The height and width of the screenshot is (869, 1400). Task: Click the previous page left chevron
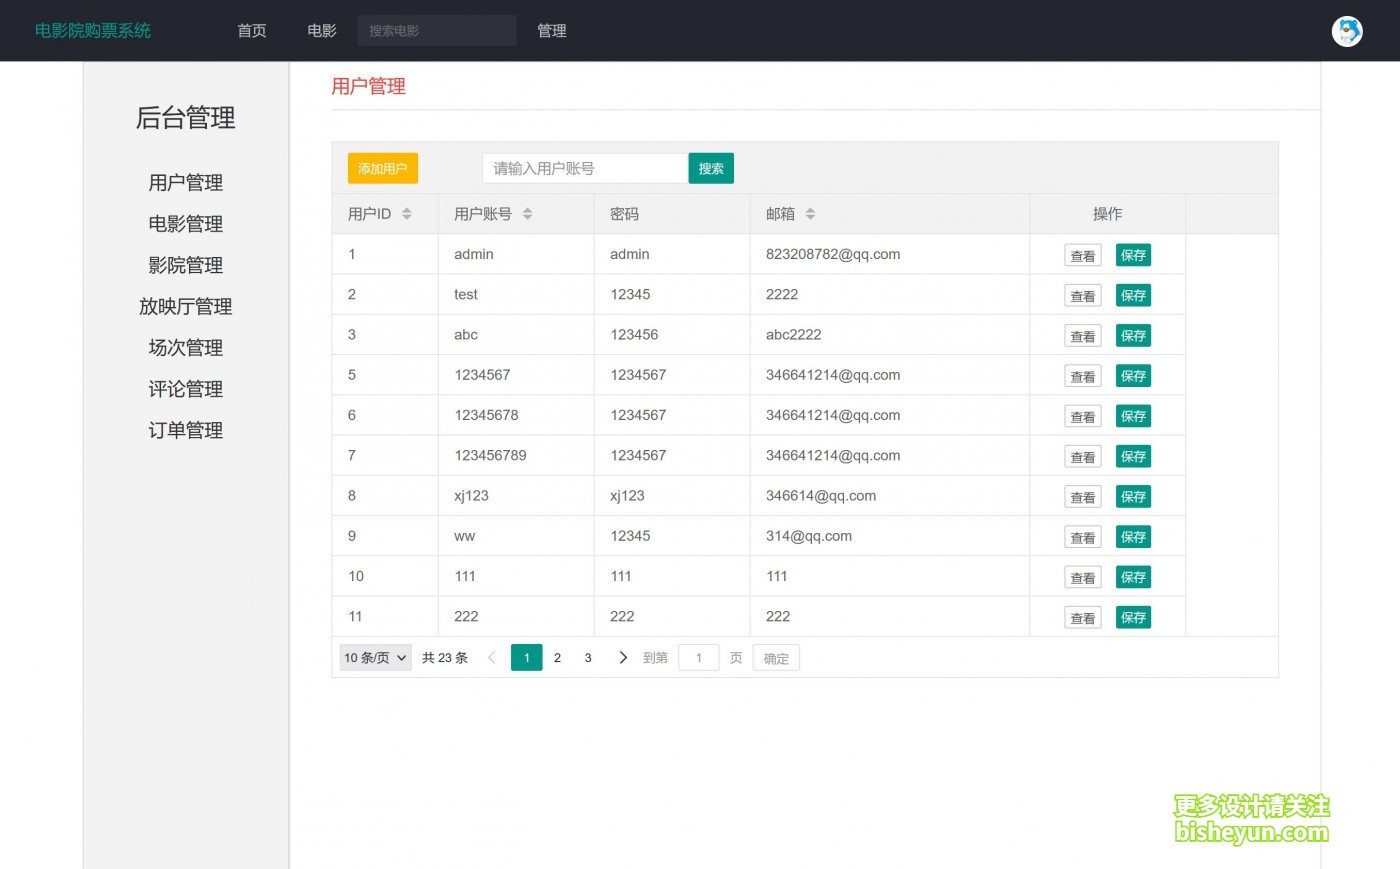point(491,658)
